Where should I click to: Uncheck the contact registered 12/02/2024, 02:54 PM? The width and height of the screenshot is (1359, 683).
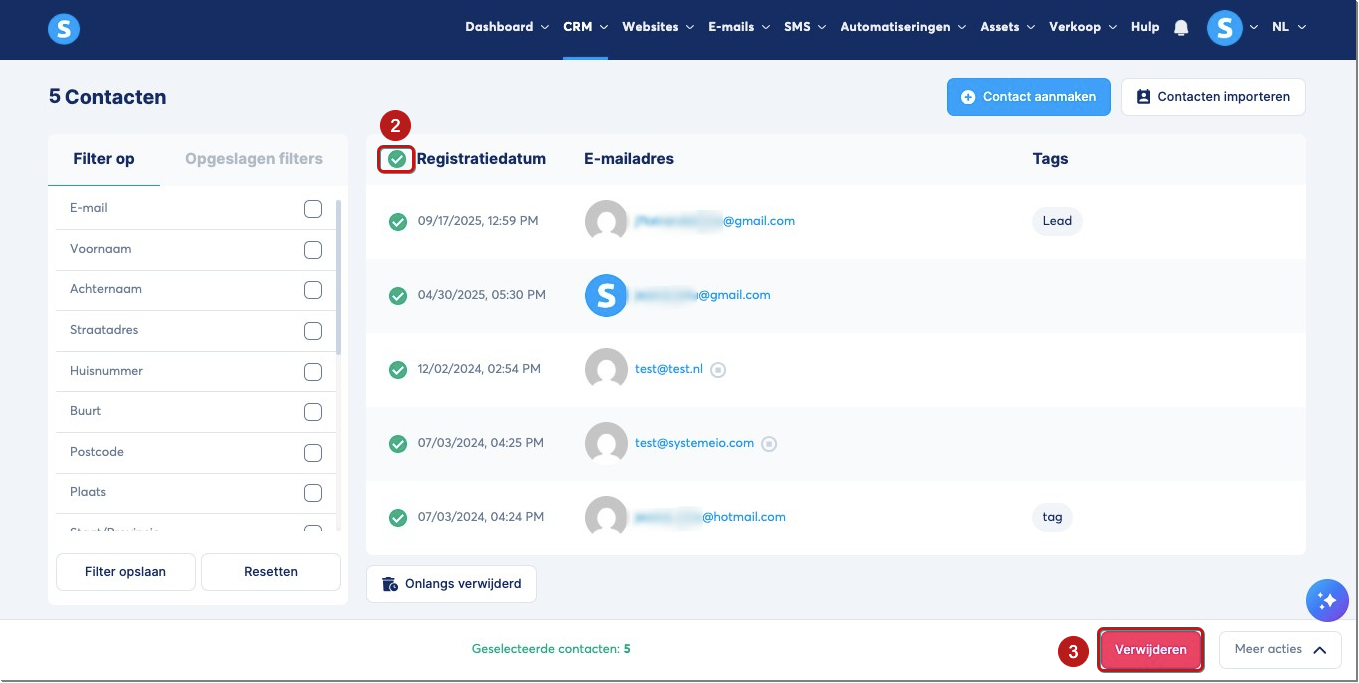pyautogui.click(x=398, y=370)
